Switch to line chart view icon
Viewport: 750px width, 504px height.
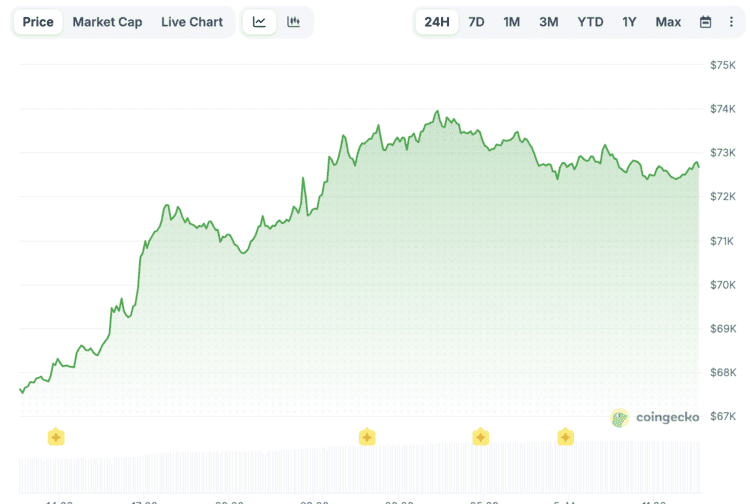click(x=259, y=22)
